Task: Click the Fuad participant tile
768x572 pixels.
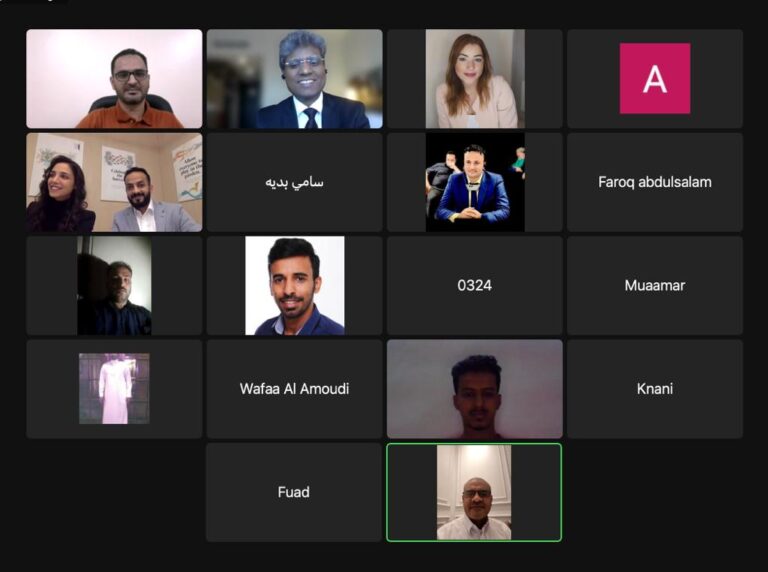Action: click(294, 492)
